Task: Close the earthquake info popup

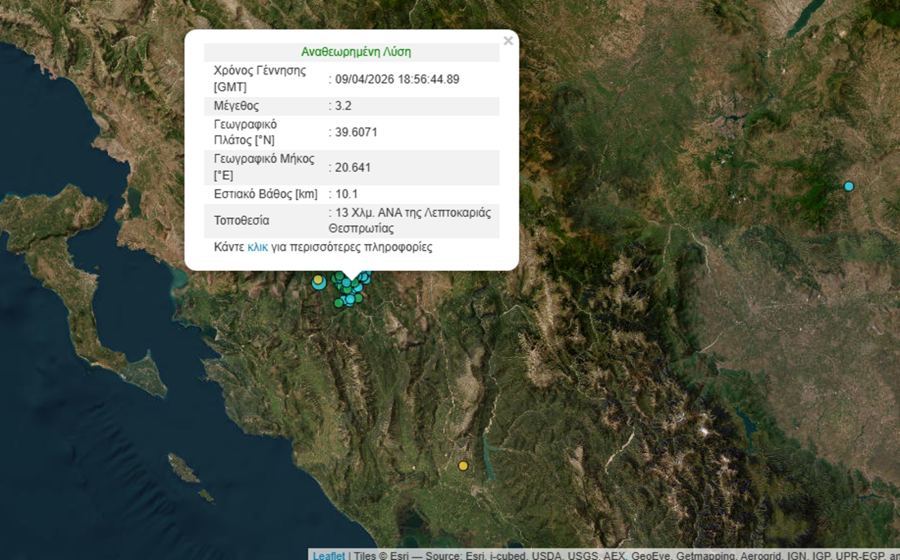Action: point(508,41)
